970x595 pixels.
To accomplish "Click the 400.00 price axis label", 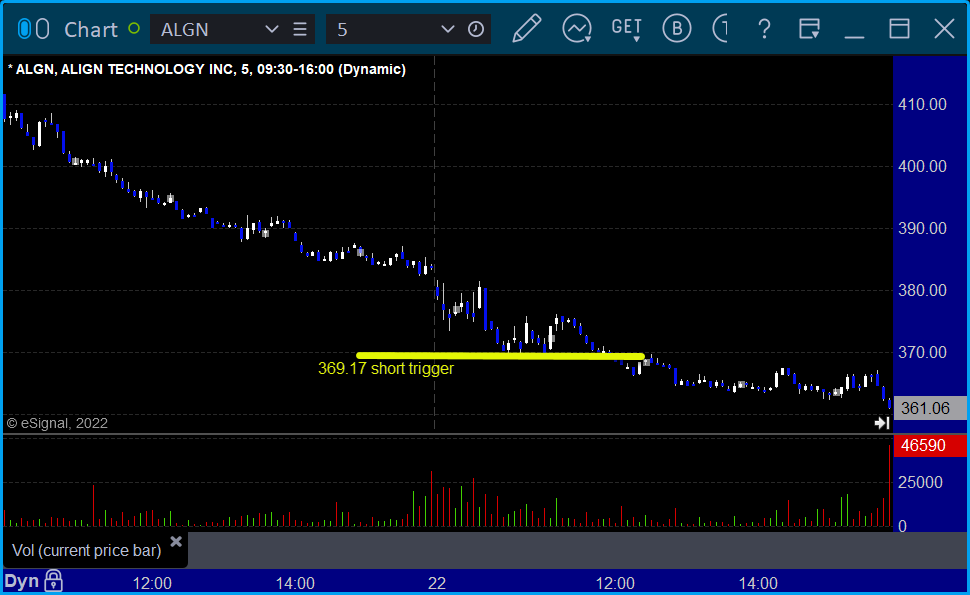I will tap(922, 166).
